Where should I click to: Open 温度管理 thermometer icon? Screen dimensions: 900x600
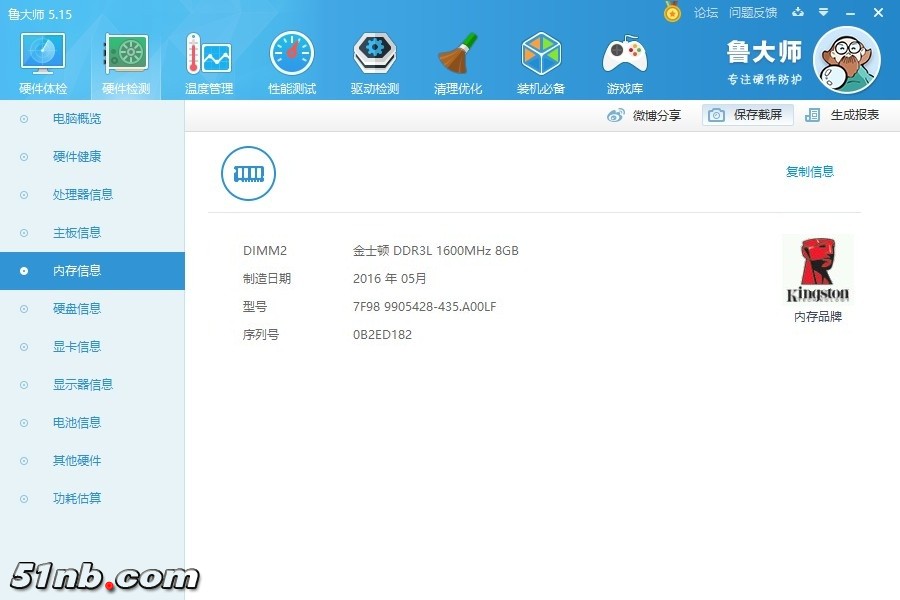209,55
